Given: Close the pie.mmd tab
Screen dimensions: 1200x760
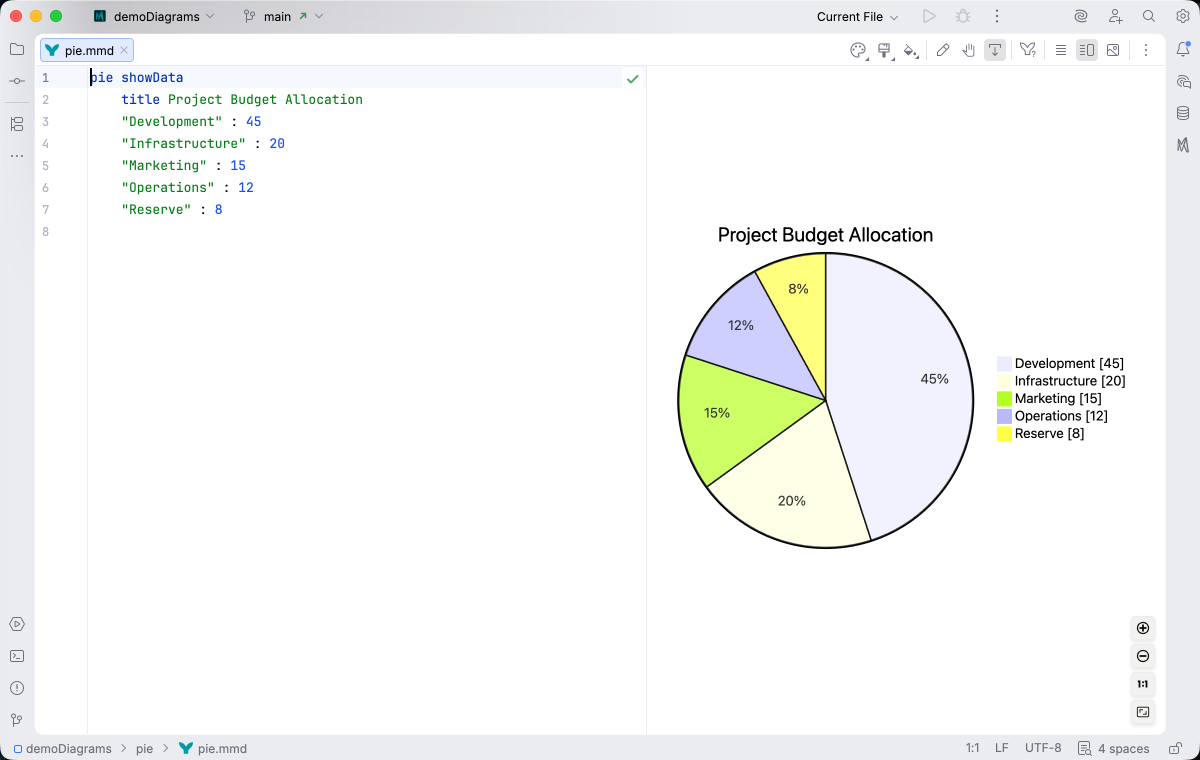Looking at the screenshot, I should (124, 50).
